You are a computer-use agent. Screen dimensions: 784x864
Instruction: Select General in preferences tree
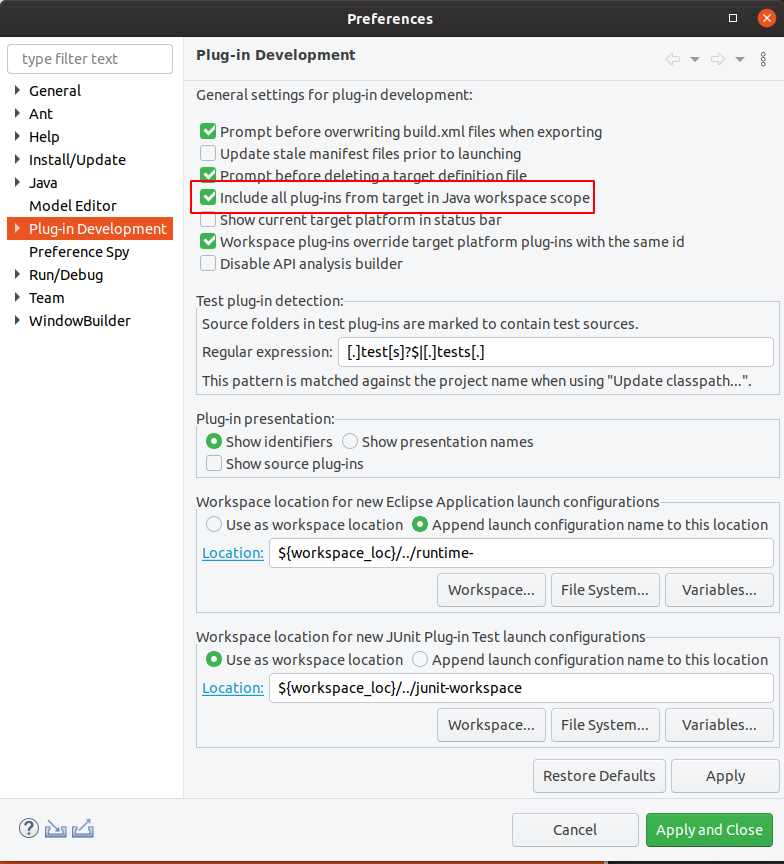tap(55, 90)
